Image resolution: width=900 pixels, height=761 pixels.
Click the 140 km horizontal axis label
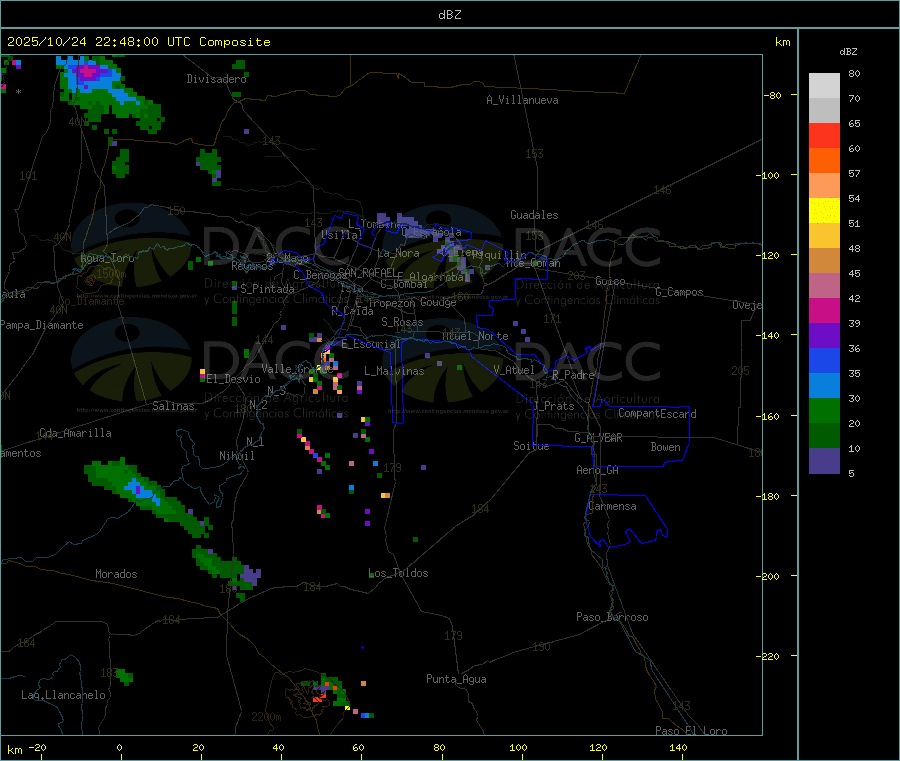coord(678,748)
